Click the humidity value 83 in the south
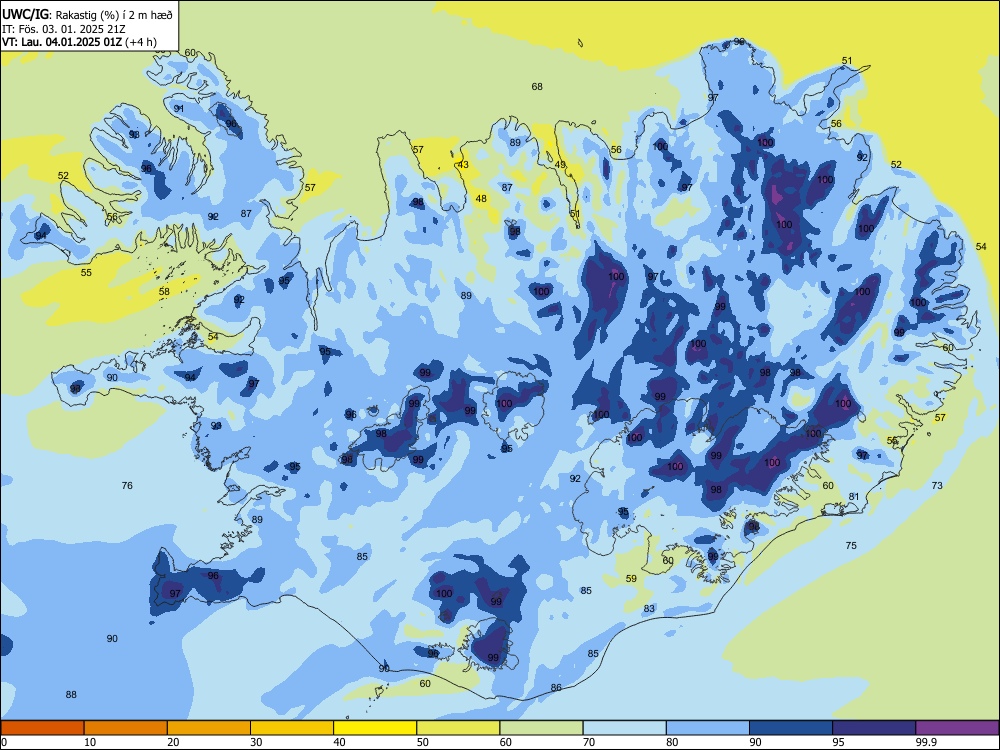The width and height of the screenshot is (1000, 750). pos(649,608)
